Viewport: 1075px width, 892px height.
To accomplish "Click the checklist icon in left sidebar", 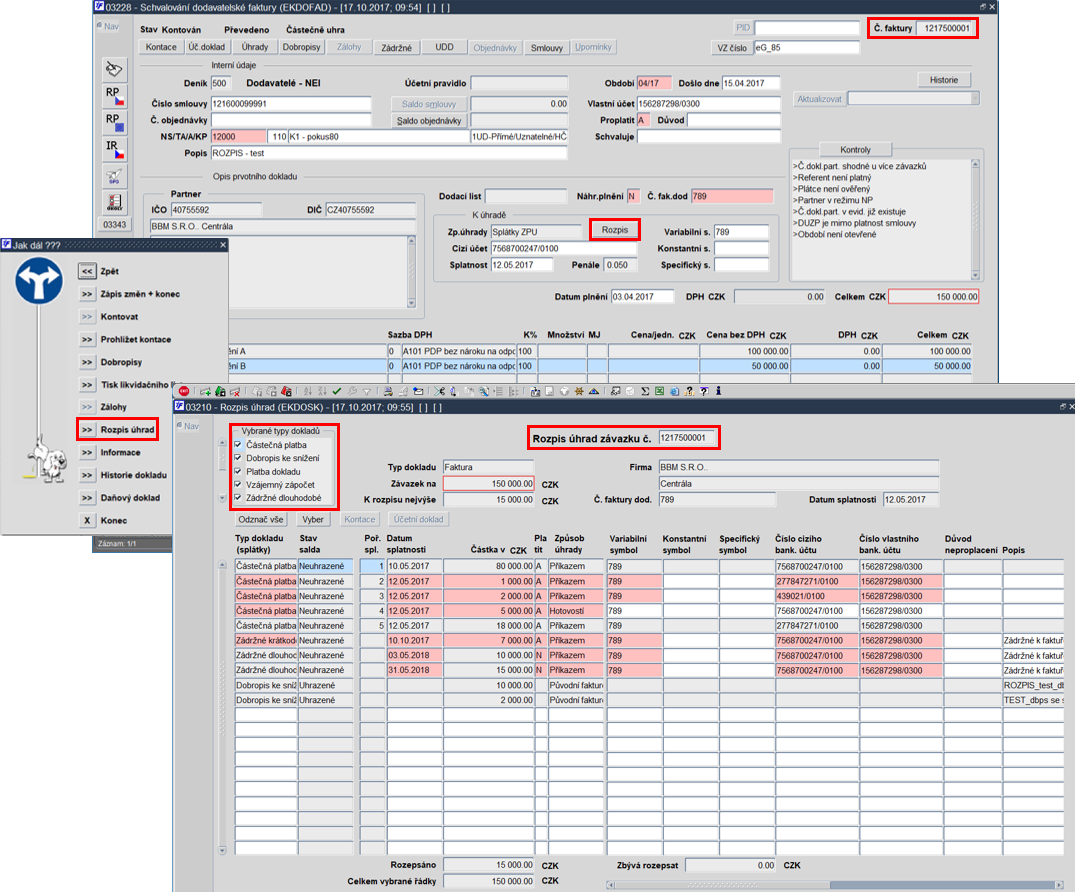I will pos(114,202).
